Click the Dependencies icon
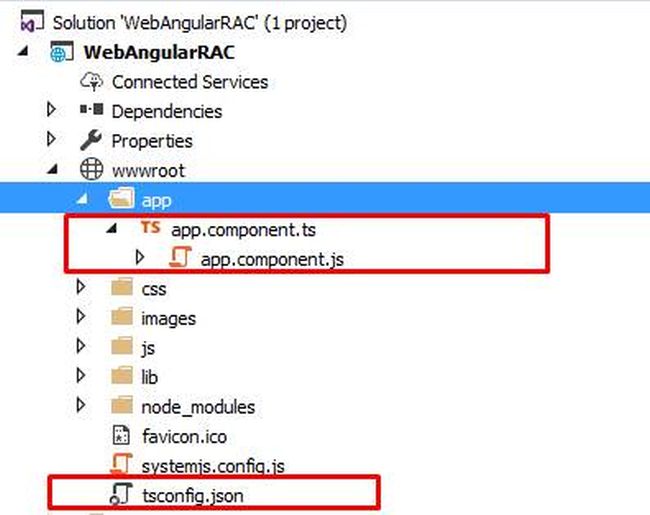Viewport: 650px width, 515px height. (92, 110)
